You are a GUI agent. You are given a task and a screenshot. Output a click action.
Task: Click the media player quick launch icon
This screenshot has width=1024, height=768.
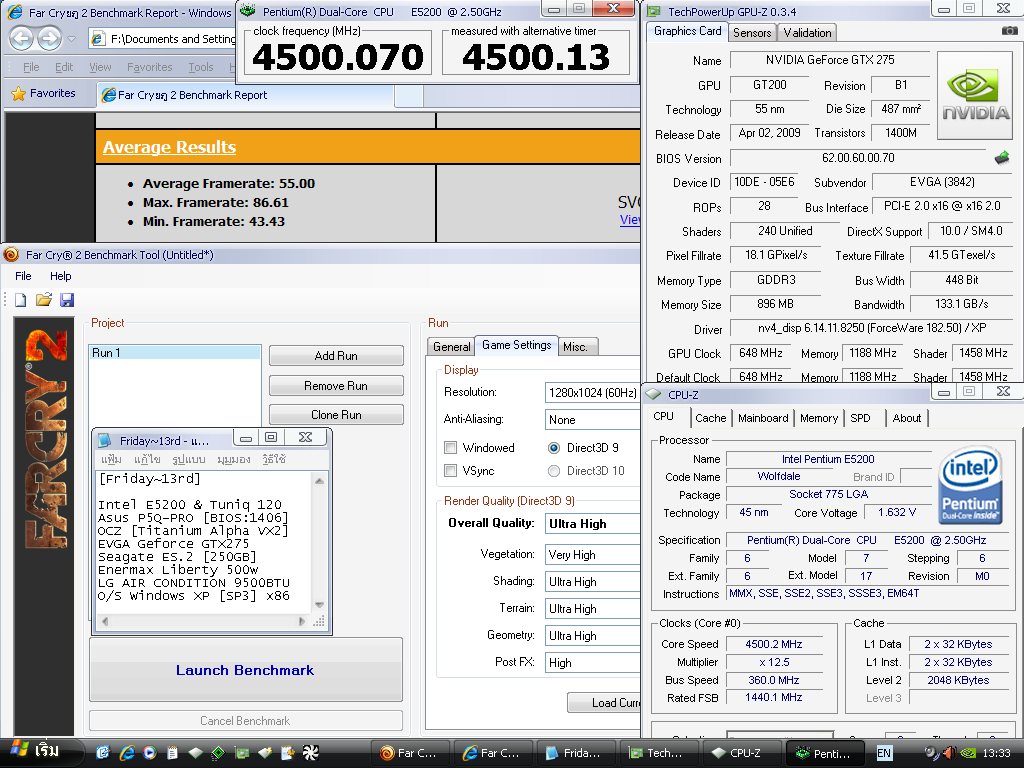(150, 753)
